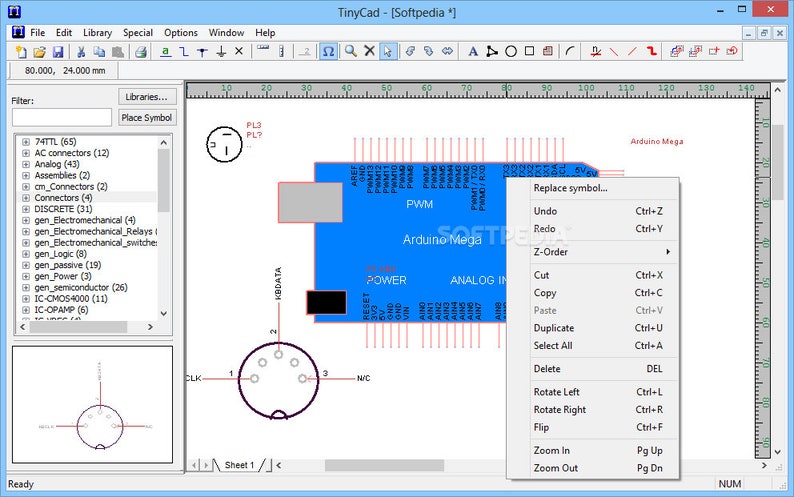794x497 pixels.
Task: Click the large black X delete icon
Action: (370, 51)
